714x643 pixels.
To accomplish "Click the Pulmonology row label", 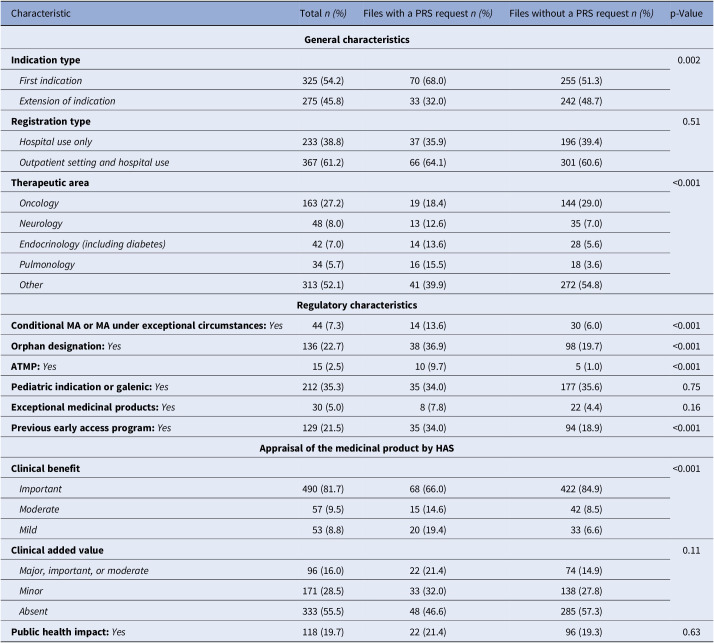I will pyautogui.click(x=47, y=265).
